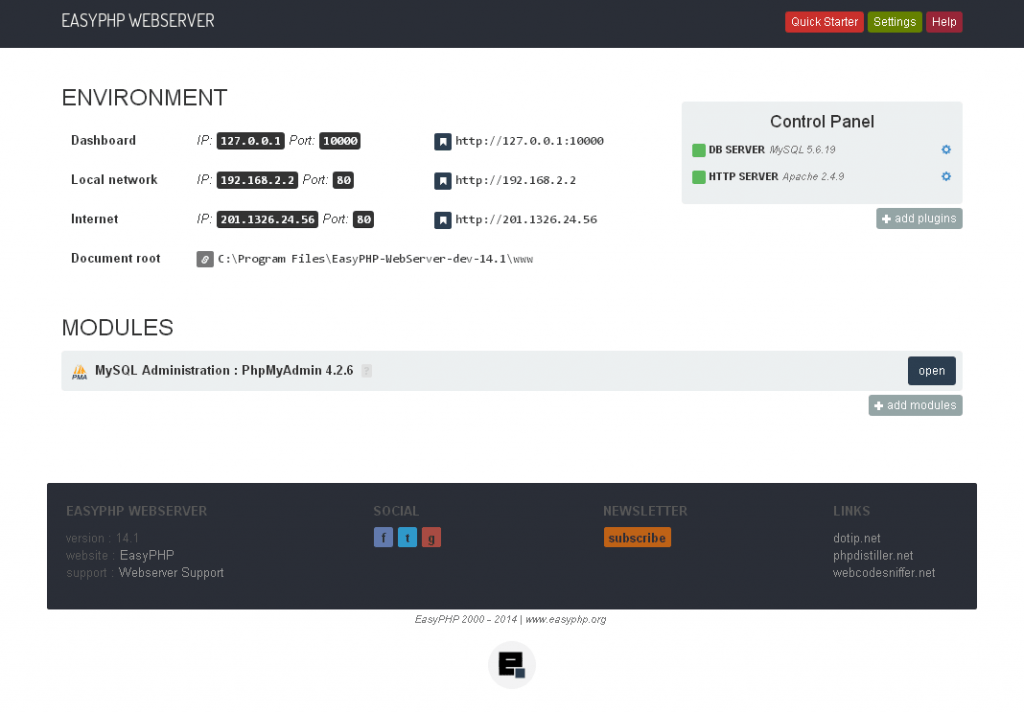1024x712 pixels.
Task: Click the add modules button
Action: pos(915,406)
